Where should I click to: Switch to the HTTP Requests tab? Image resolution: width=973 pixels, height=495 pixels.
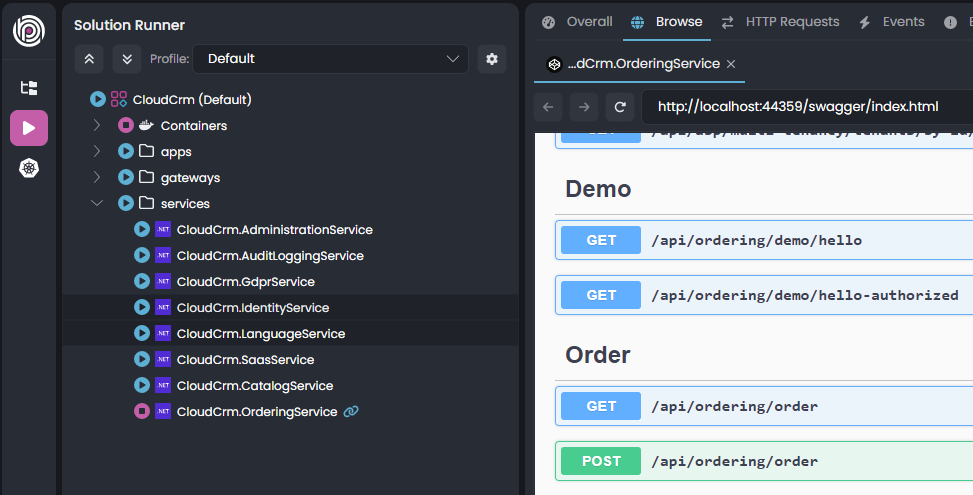(780, 22)
